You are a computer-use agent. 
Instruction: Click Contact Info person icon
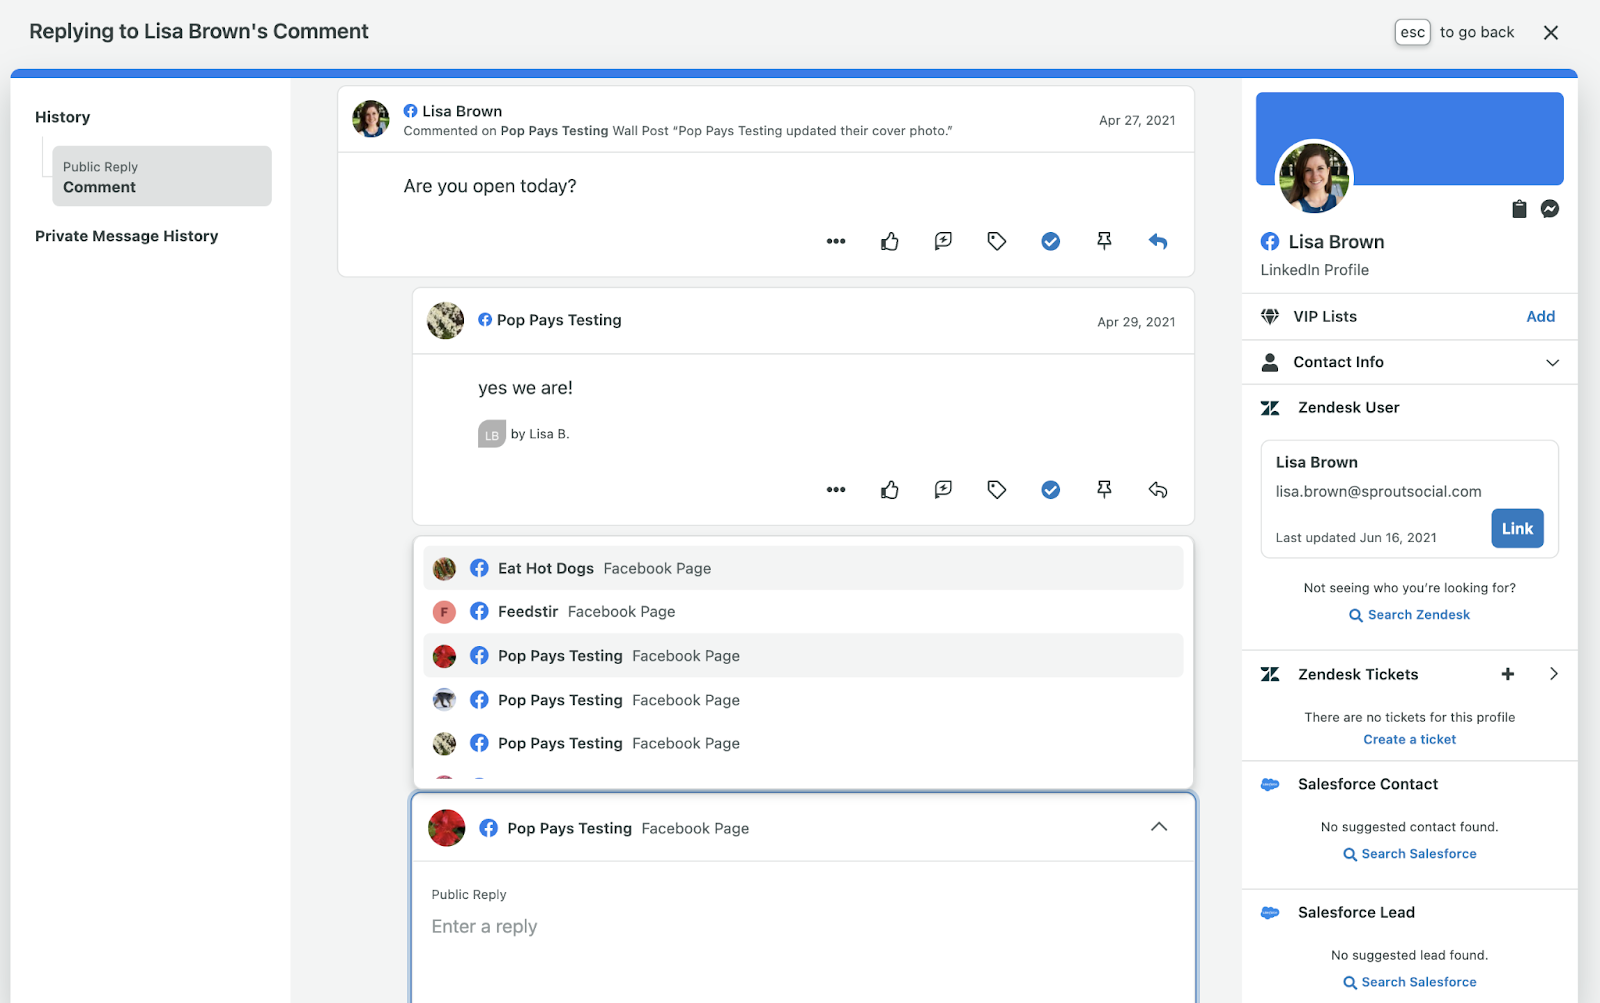pyautogui.click(x=1270, y=362)
